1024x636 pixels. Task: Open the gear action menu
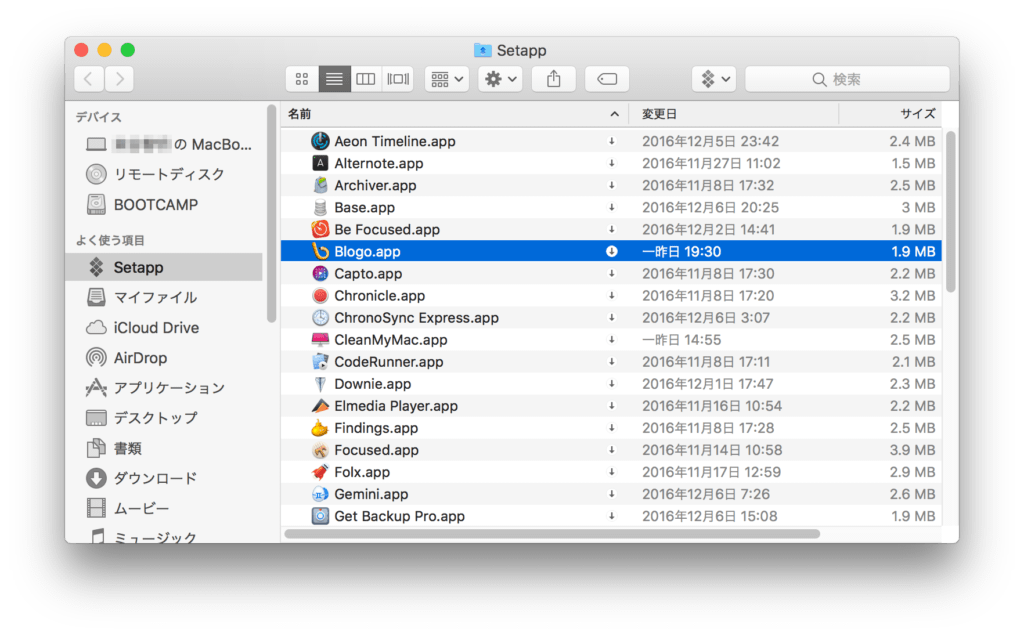point(500,79)
